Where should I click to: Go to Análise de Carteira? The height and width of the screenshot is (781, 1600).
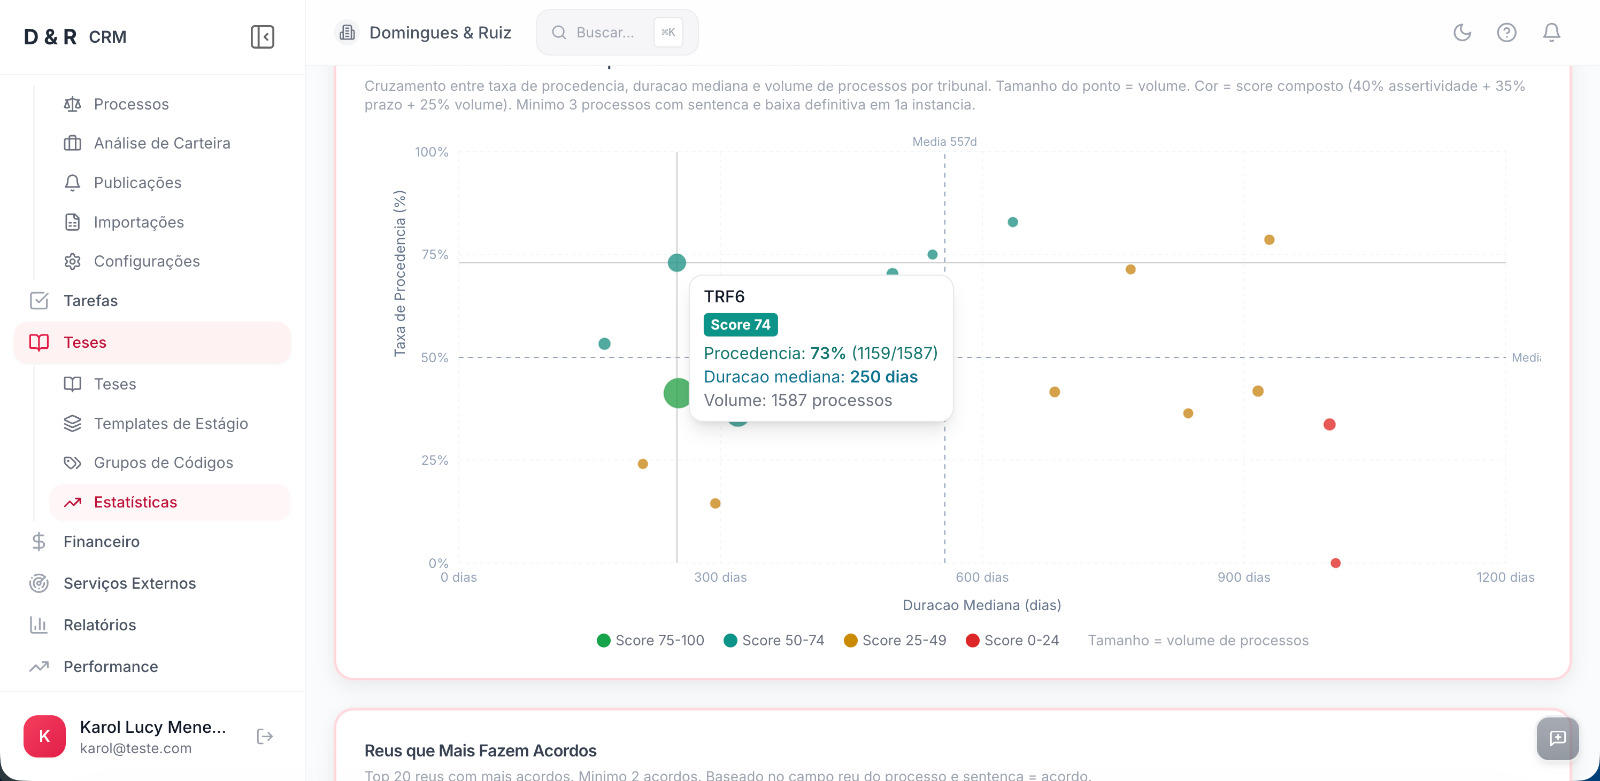(161, 143)
